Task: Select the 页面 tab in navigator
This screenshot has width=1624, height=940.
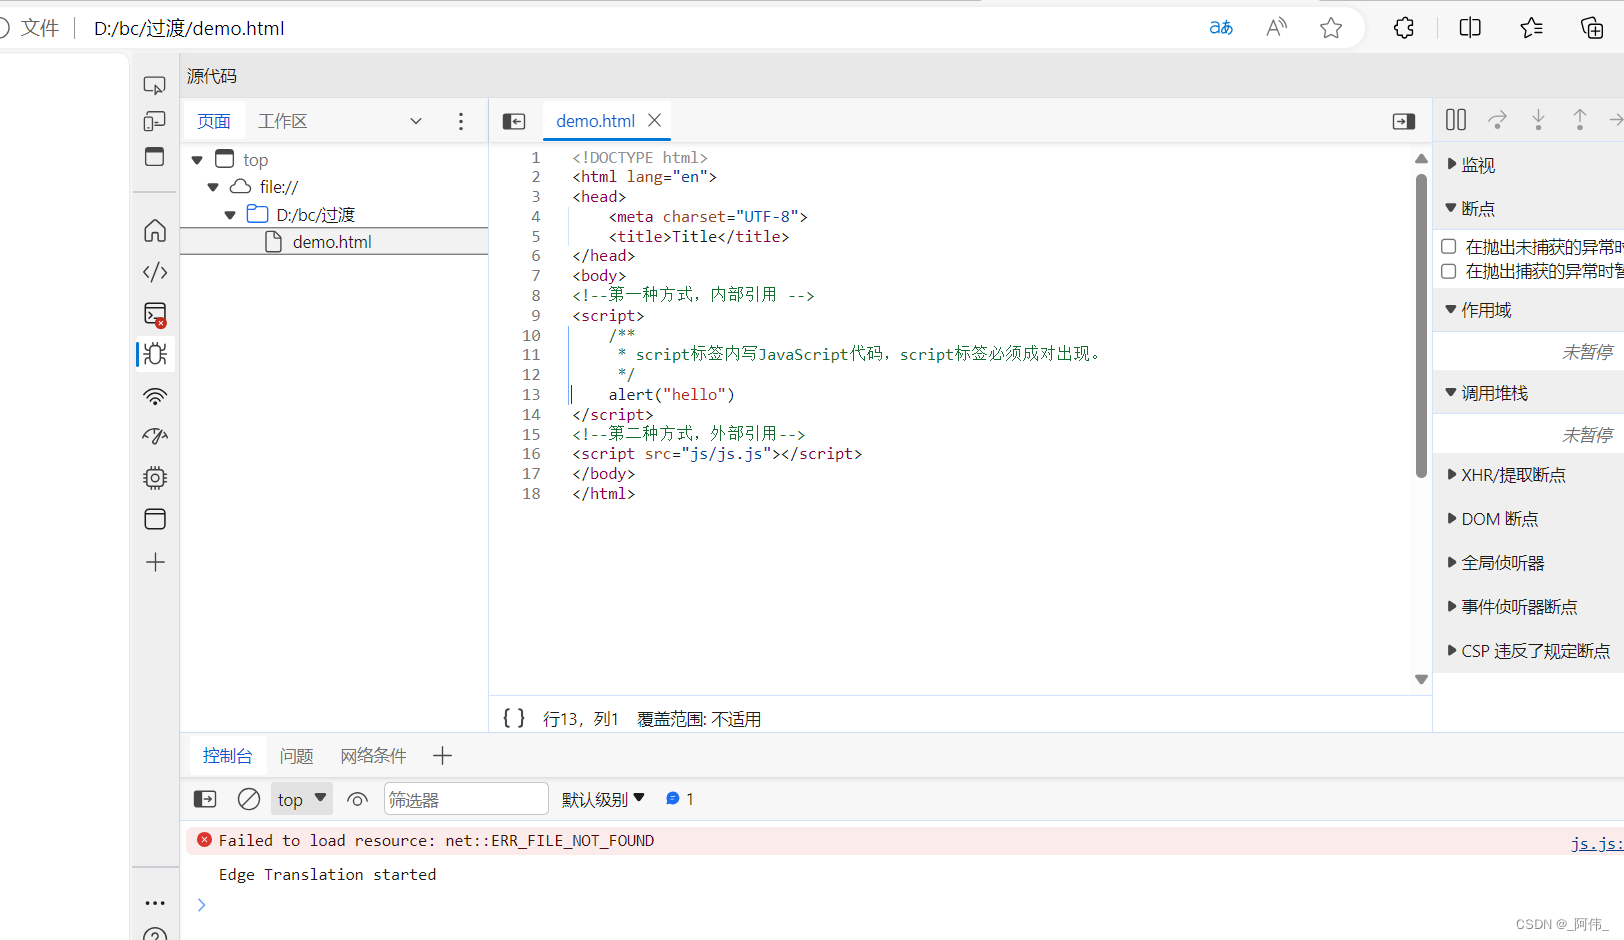Action: (x=214, y=121)
